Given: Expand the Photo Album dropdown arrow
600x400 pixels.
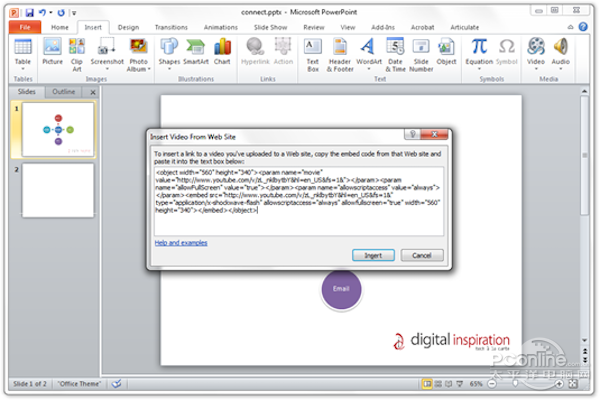Looking at the screenshot, I should (149, 69).
